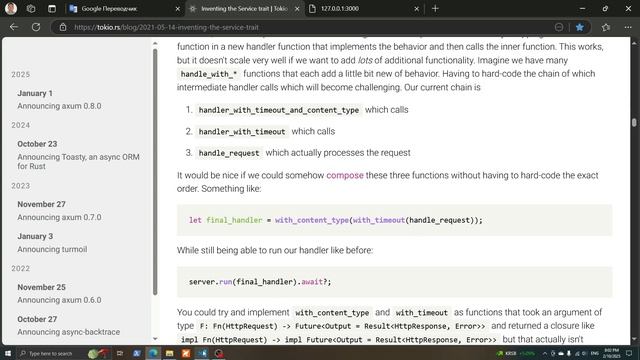Open the browser profile avatar
640x360 pixels.
coord(11,8)
